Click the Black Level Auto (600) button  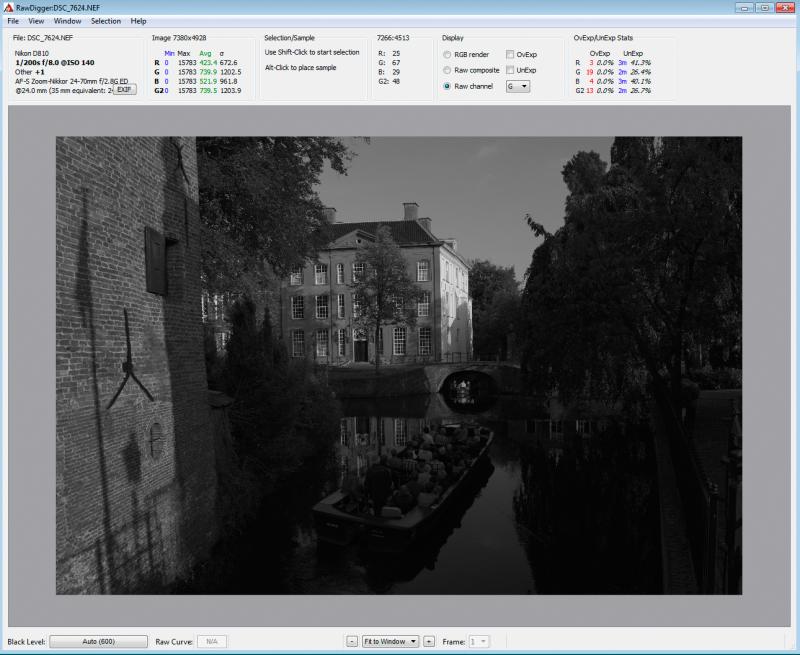[98, 641]
